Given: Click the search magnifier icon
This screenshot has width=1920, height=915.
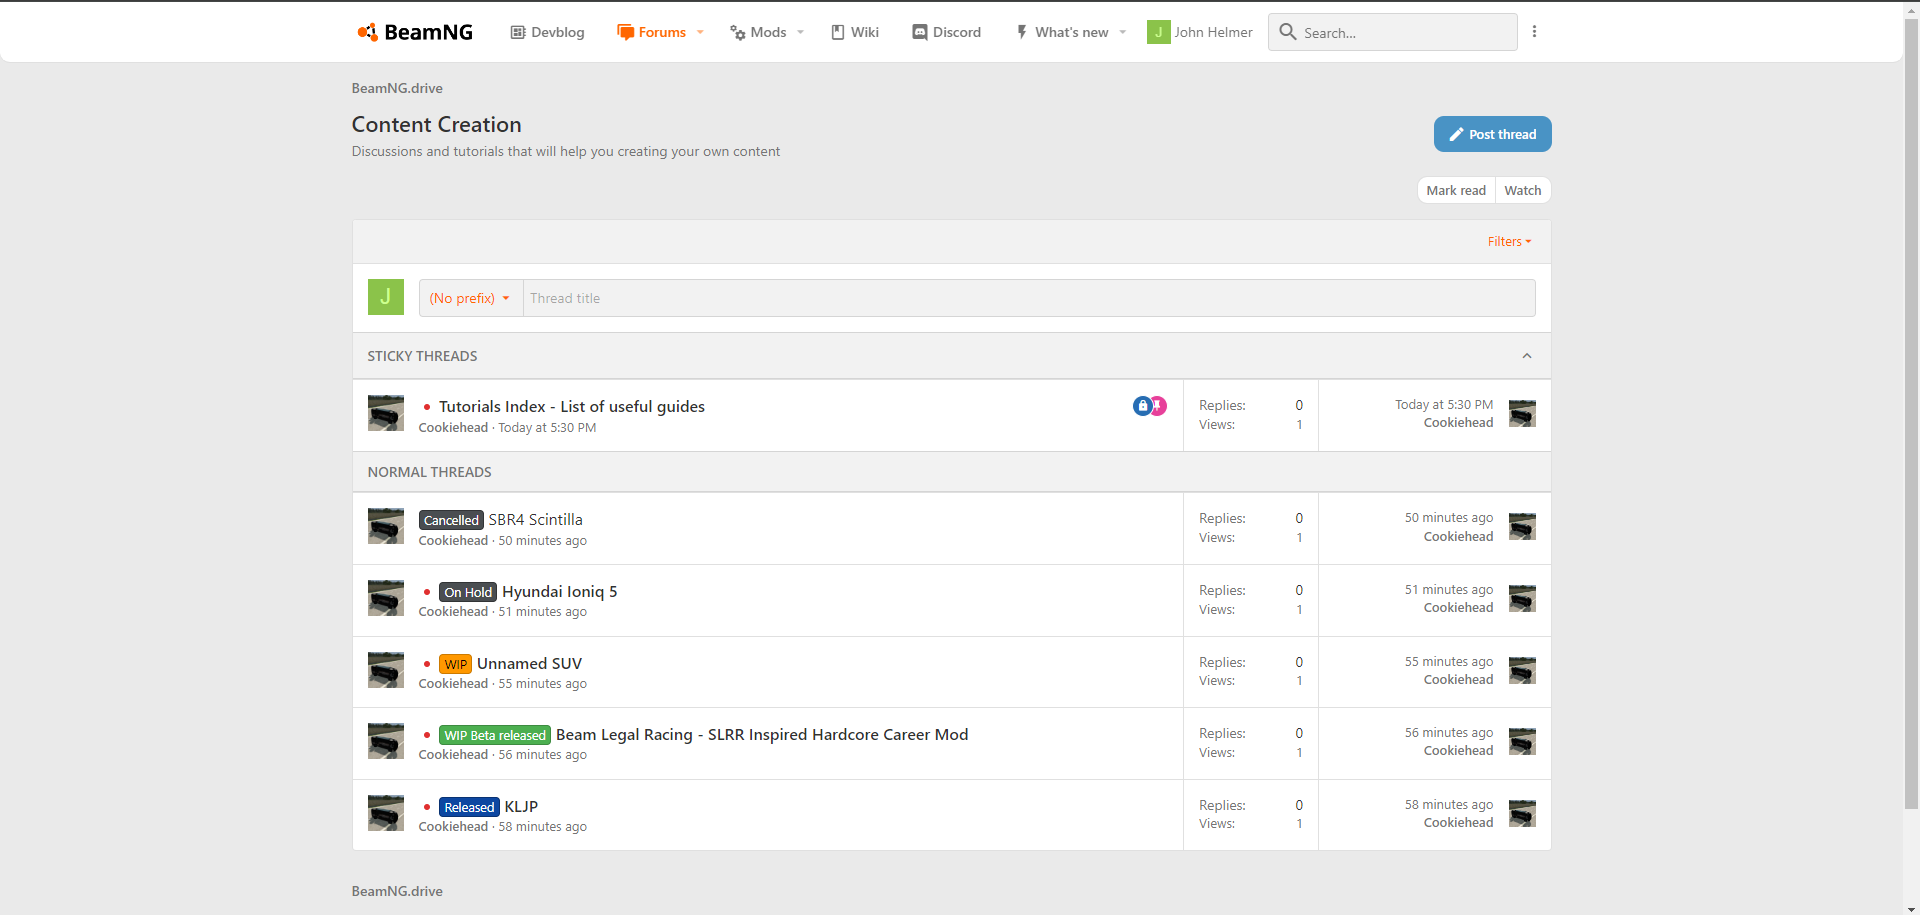Looking at the screenshot, I should point(1288,32).
